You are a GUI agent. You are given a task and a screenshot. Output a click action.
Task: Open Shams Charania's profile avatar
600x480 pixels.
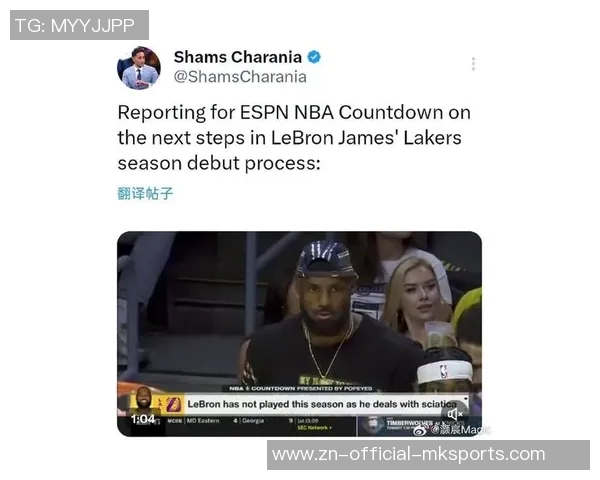tap(139, 68)
